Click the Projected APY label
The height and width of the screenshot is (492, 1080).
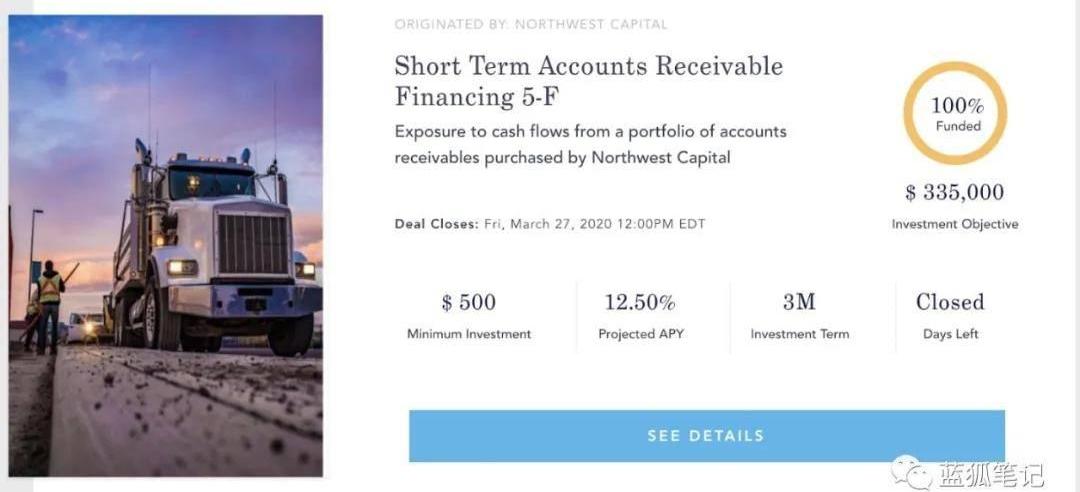tap(641, 334)
